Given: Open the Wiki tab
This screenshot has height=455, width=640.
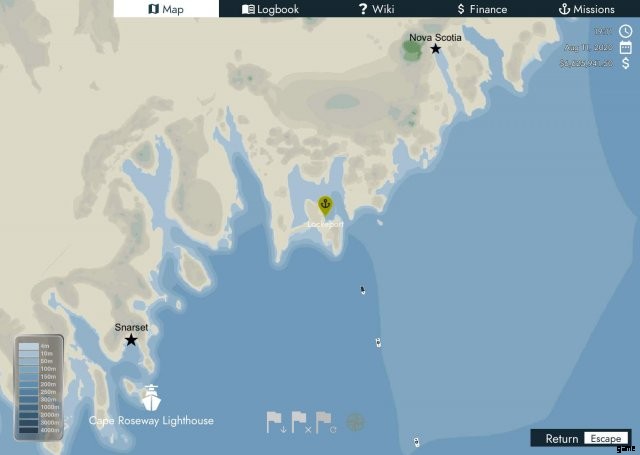Looking at the screenshot, I should point(376,9).
